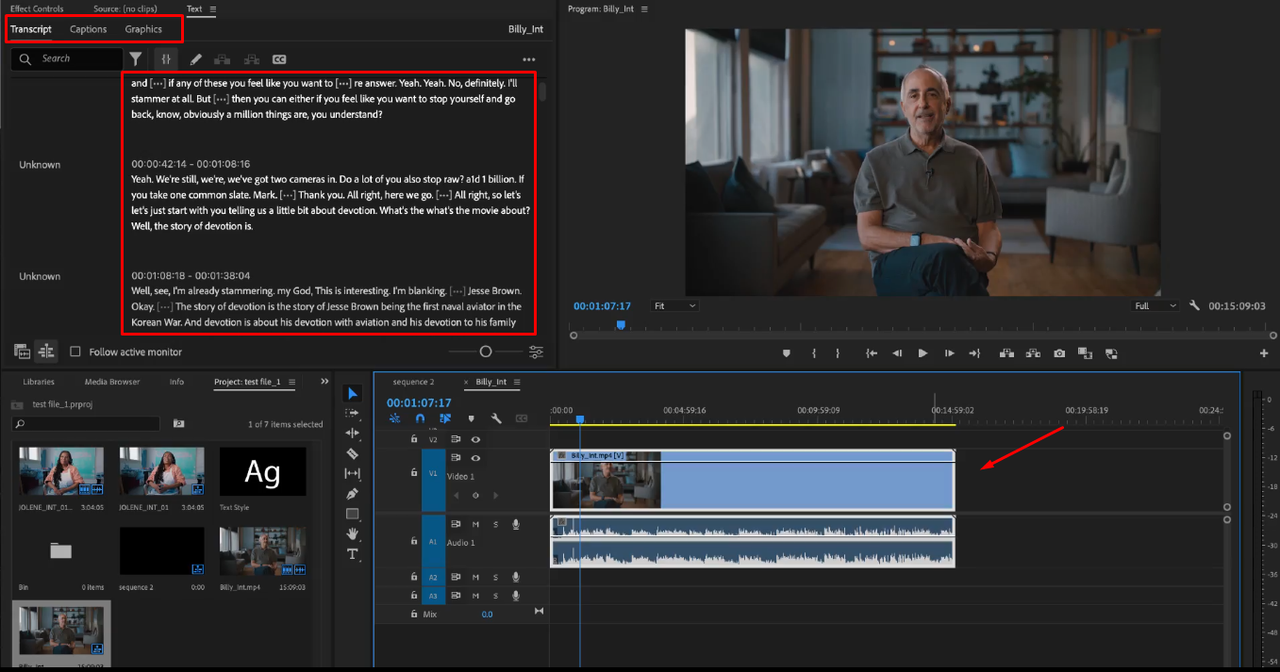Select the Hand tool
1280x672 pixels.
(352, 534)
